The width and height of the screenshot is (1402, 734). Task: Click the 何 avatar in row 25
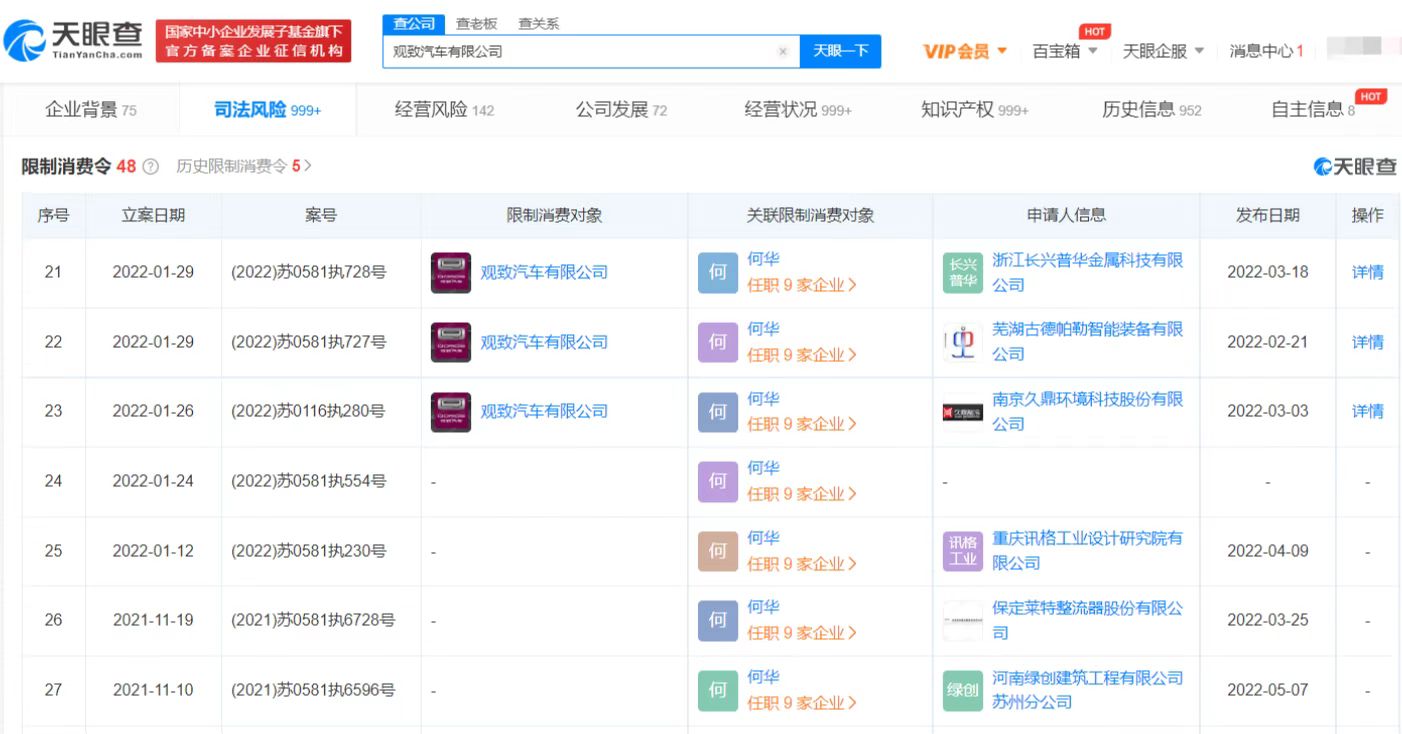tap(718, 551)
